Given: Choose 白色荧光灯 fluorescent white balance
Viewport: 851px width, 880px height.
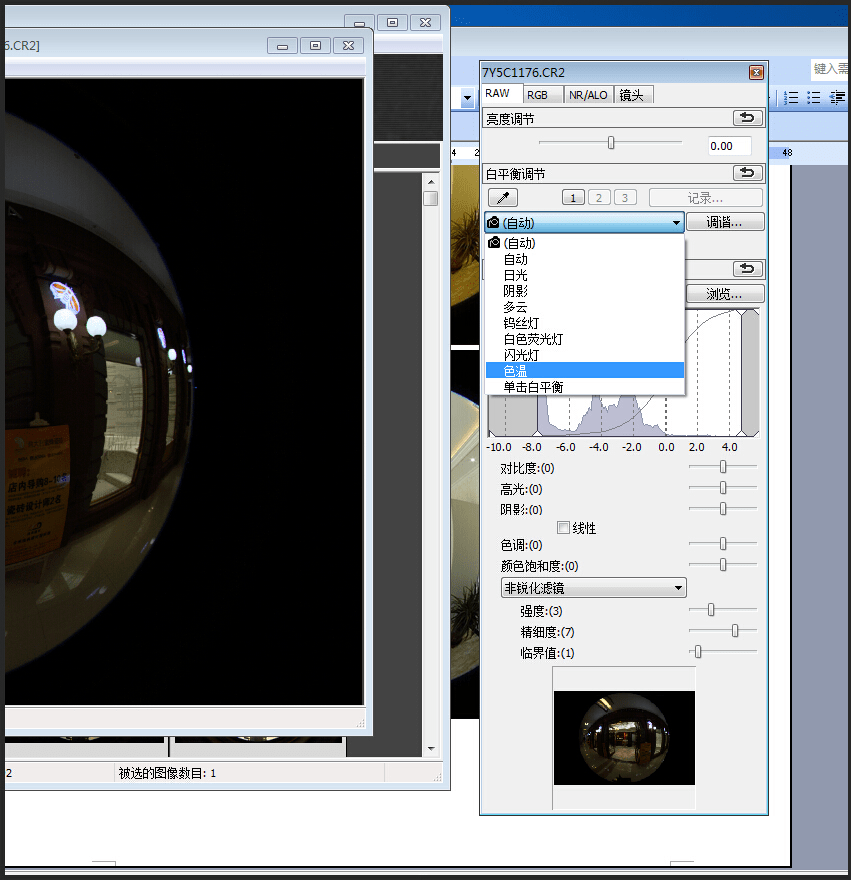Looking at the screenshot, I should [584, 339].
